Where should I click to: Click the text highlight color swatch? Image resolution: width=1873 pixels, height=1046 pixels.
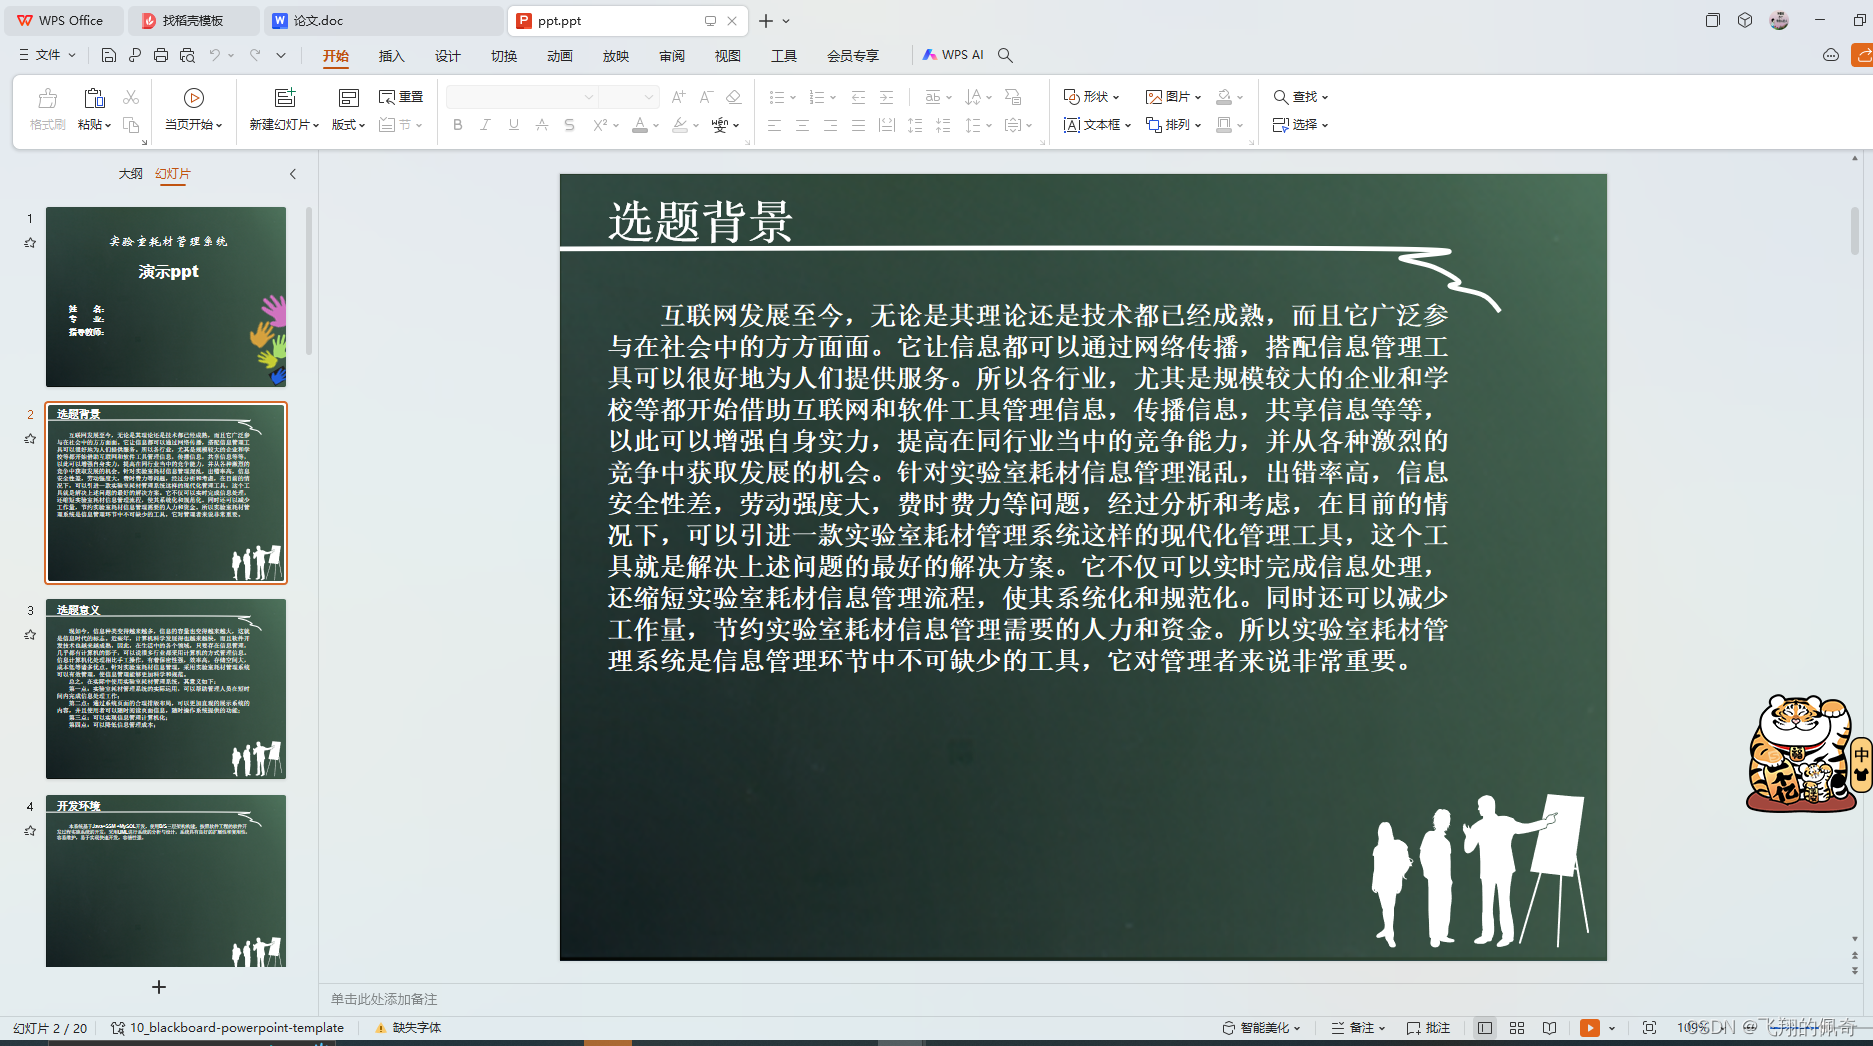click(680, 125)
